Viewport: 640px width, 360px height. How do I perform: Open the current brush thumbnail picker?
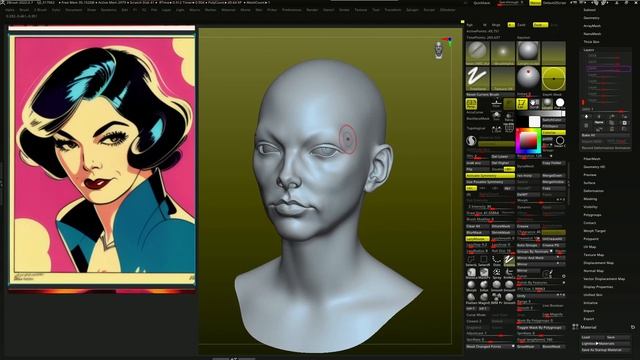click(x=478, y=53)
